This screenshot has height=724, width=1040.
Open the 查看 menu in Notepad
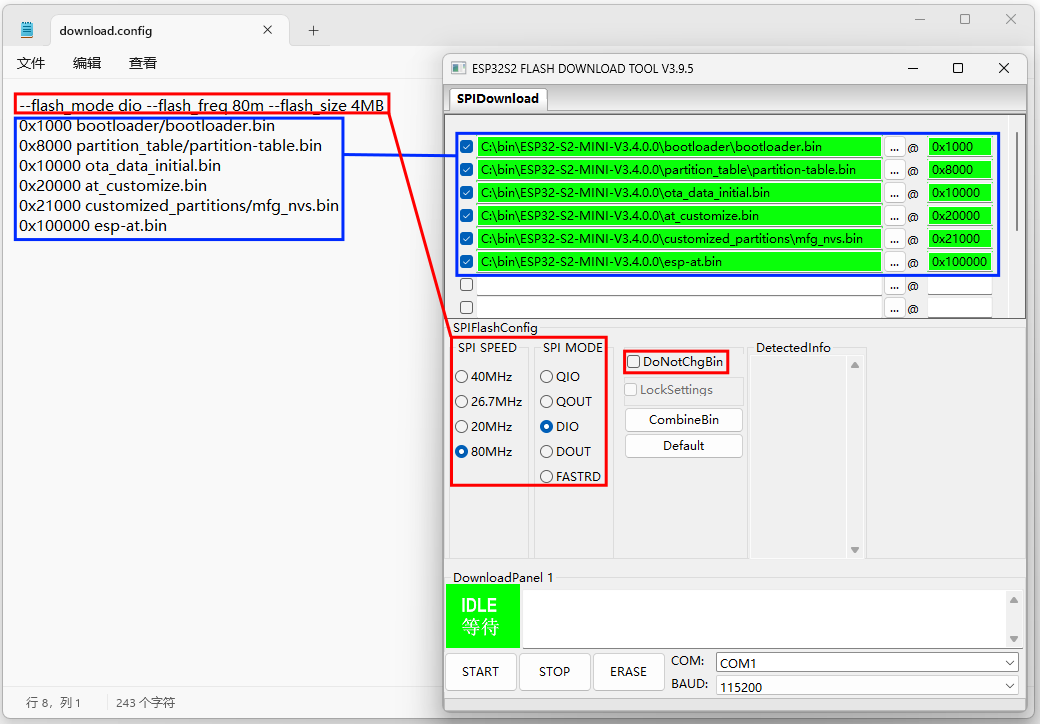tap(143, 63)
